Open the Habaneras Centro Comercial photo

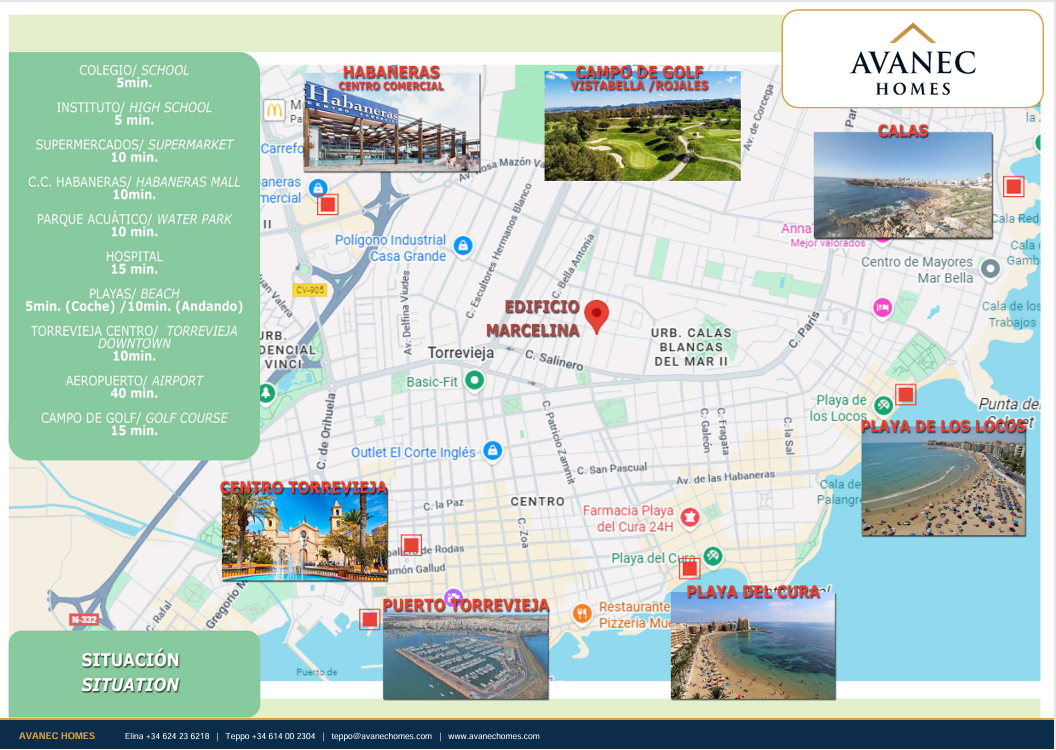tap(392, 122)
